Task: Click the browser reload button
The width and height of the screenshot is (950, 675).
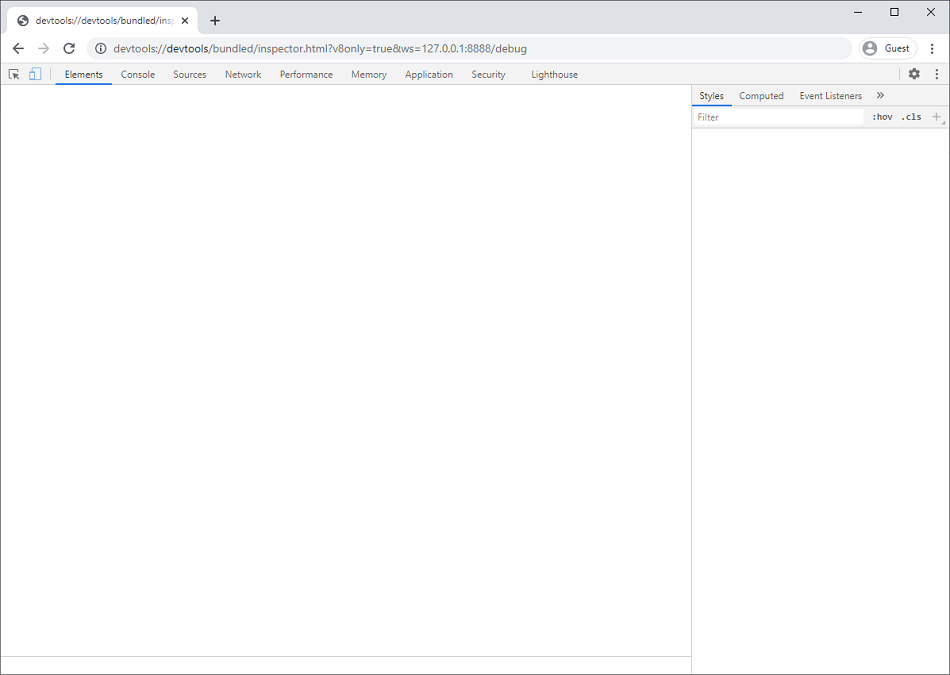Action: coord(69,48)
